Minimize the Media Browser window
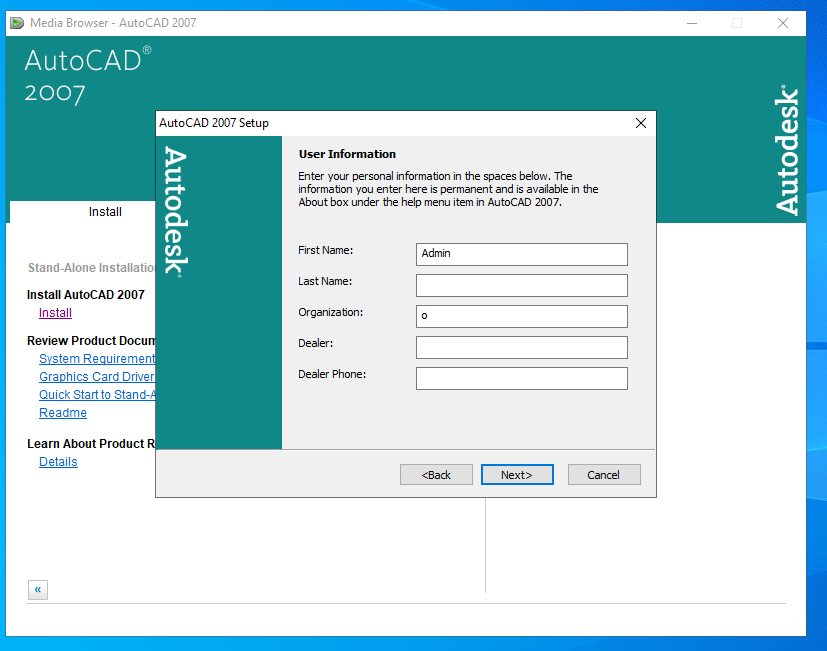Screen dimensions: 827x651 pyautogui.click(x=691, y=22)
